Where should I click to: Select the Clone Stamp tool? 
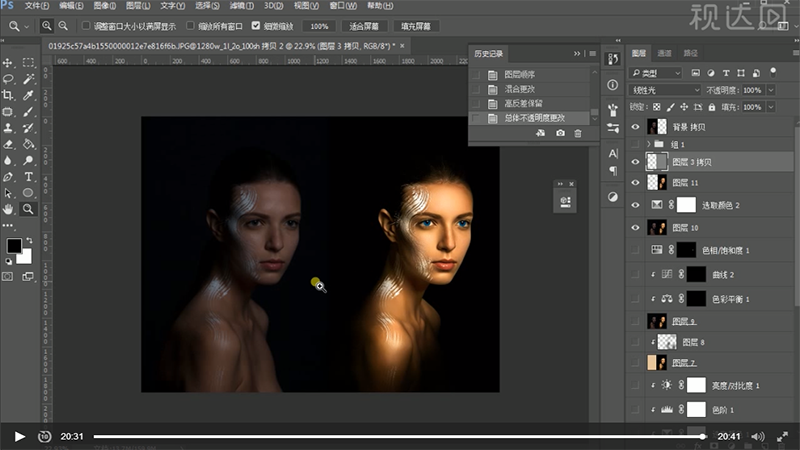[x=8, y=128]
